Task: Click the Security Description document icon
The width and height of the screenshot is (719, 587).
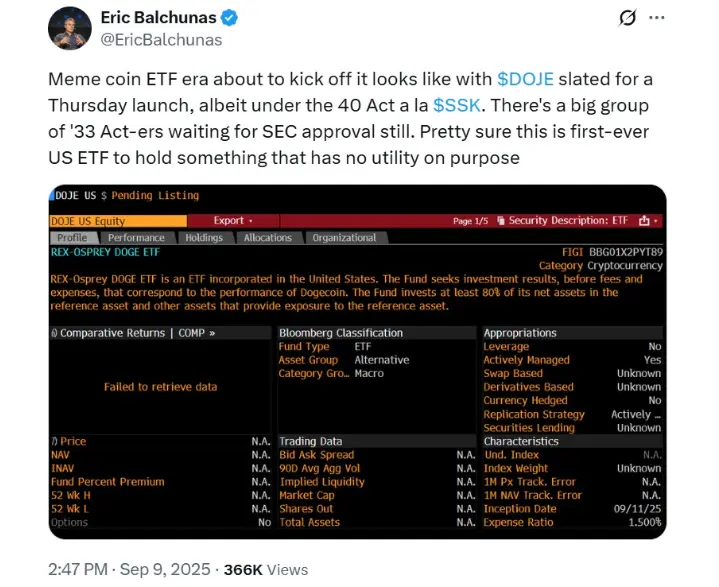Action: [501, 221]
